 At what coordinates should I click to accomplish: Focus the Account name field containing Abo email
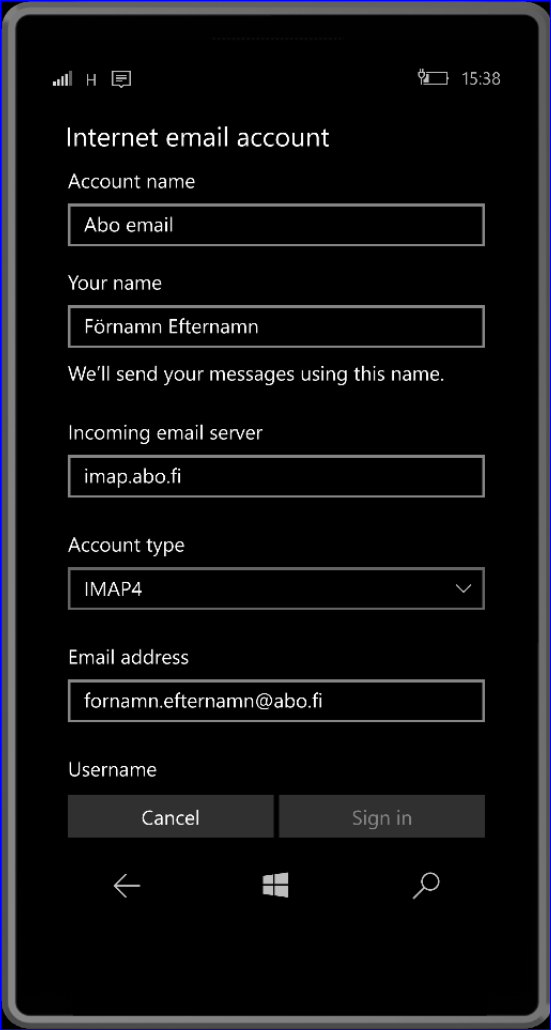click(x=276, y=225)
